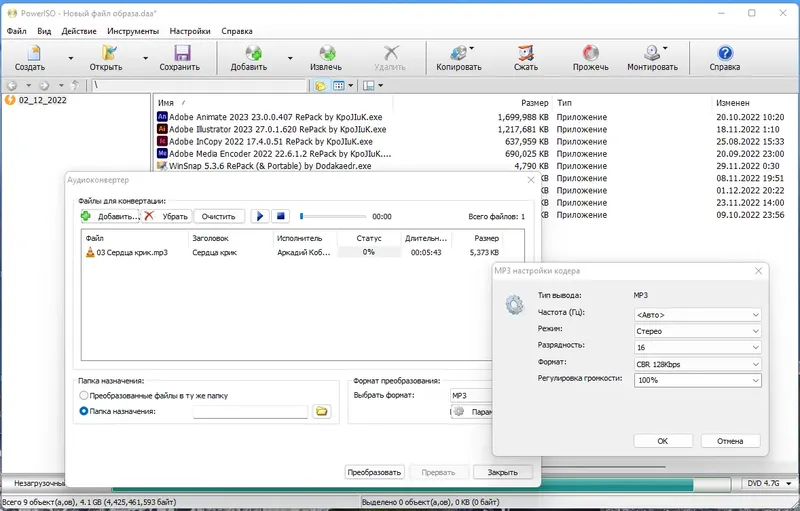Click the Извлечь extract icon
Image resolution: width=800 pixels, height=511 pixels.
(x=327, y=53)
